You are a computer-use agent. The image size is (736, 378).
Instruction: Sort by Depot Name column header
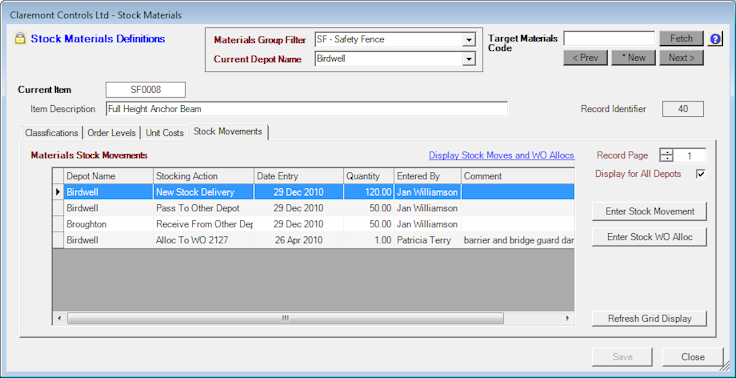coord(108,176)
